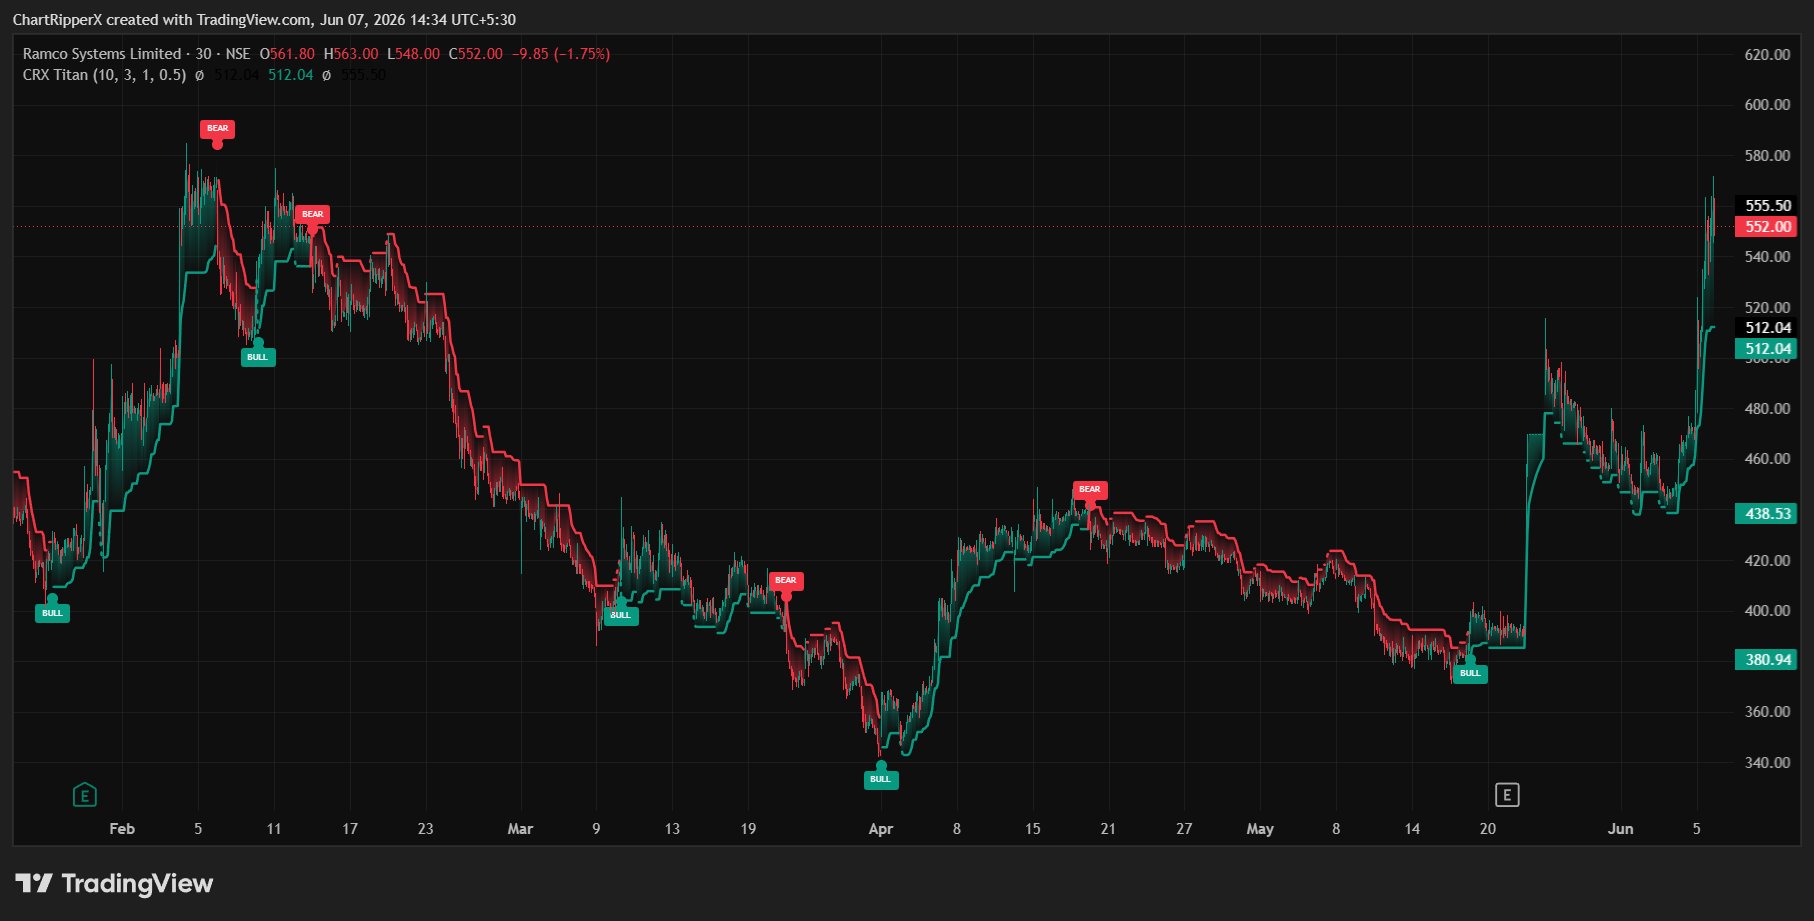Click the change value −9.85 (−1.75%)

click(561, 54)
